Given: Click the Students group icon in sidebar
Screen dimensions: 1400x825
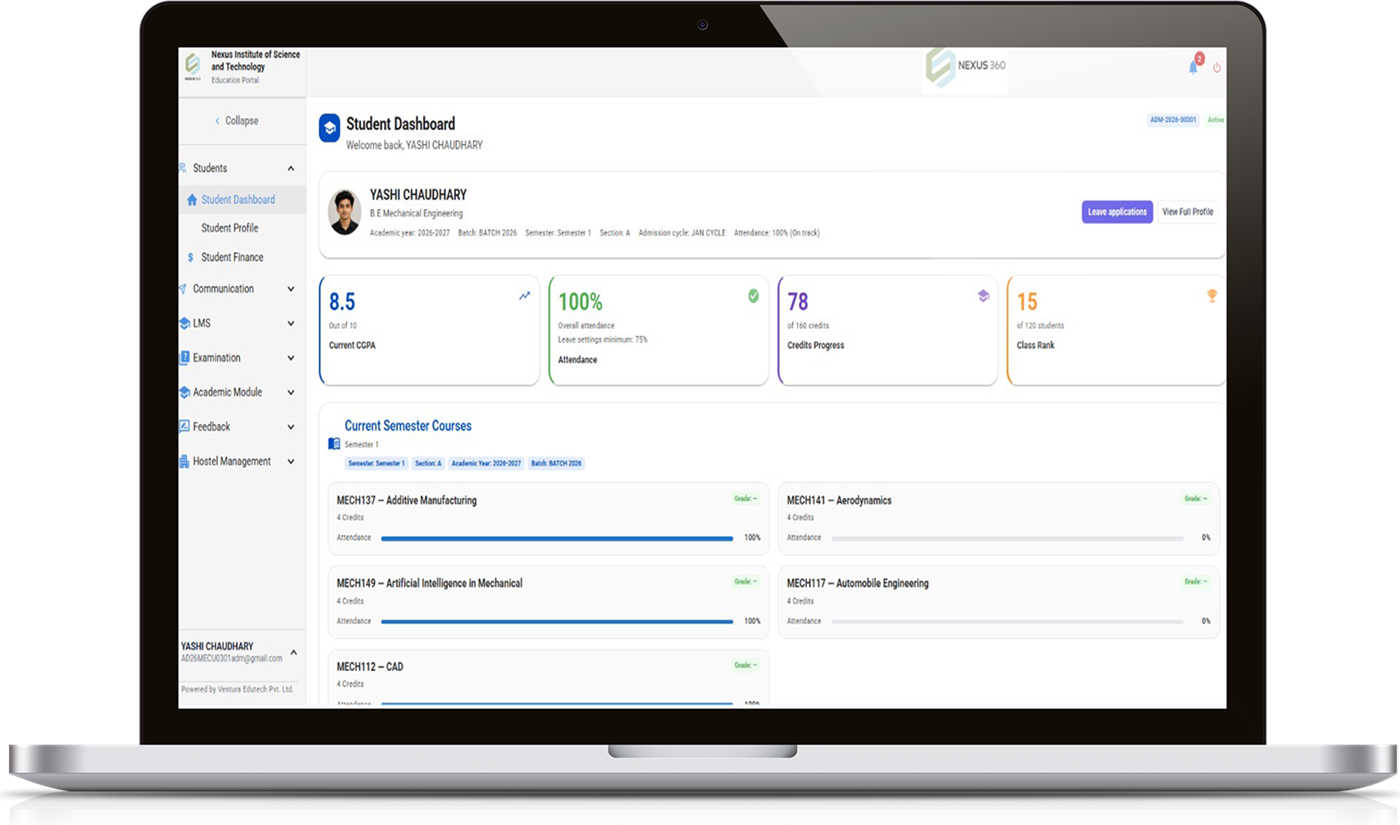Looking at the screenshot, I should [182, 168].
